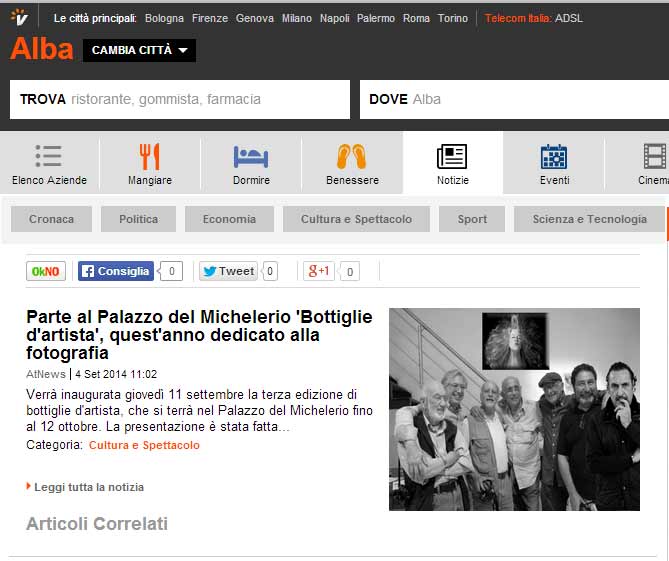Focus the TROVA search field
The image size is (669, 561).
(180, 99)
